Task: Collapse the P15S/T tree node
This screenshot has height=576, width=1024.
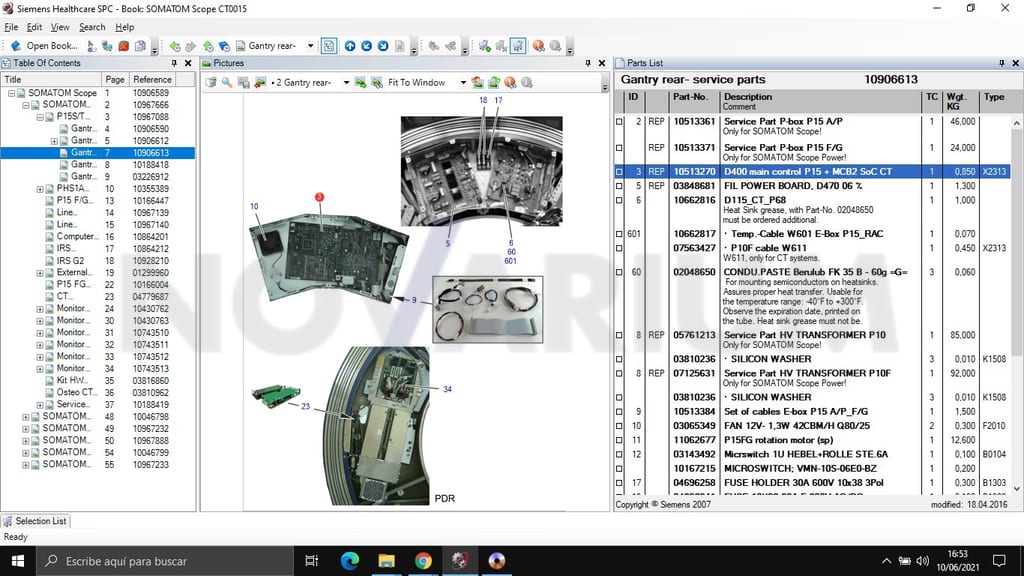Action: click(40, 118)
